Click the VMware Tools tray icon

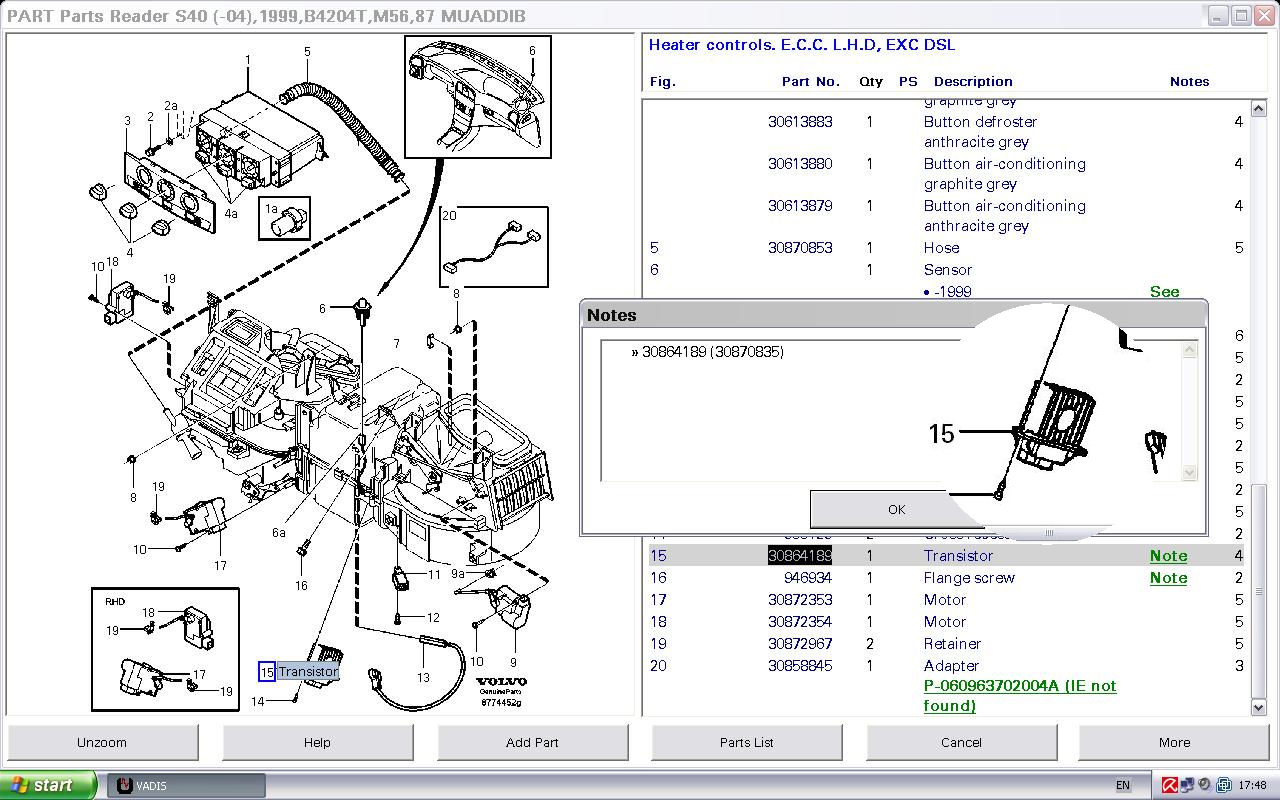tap(1223, 785)
